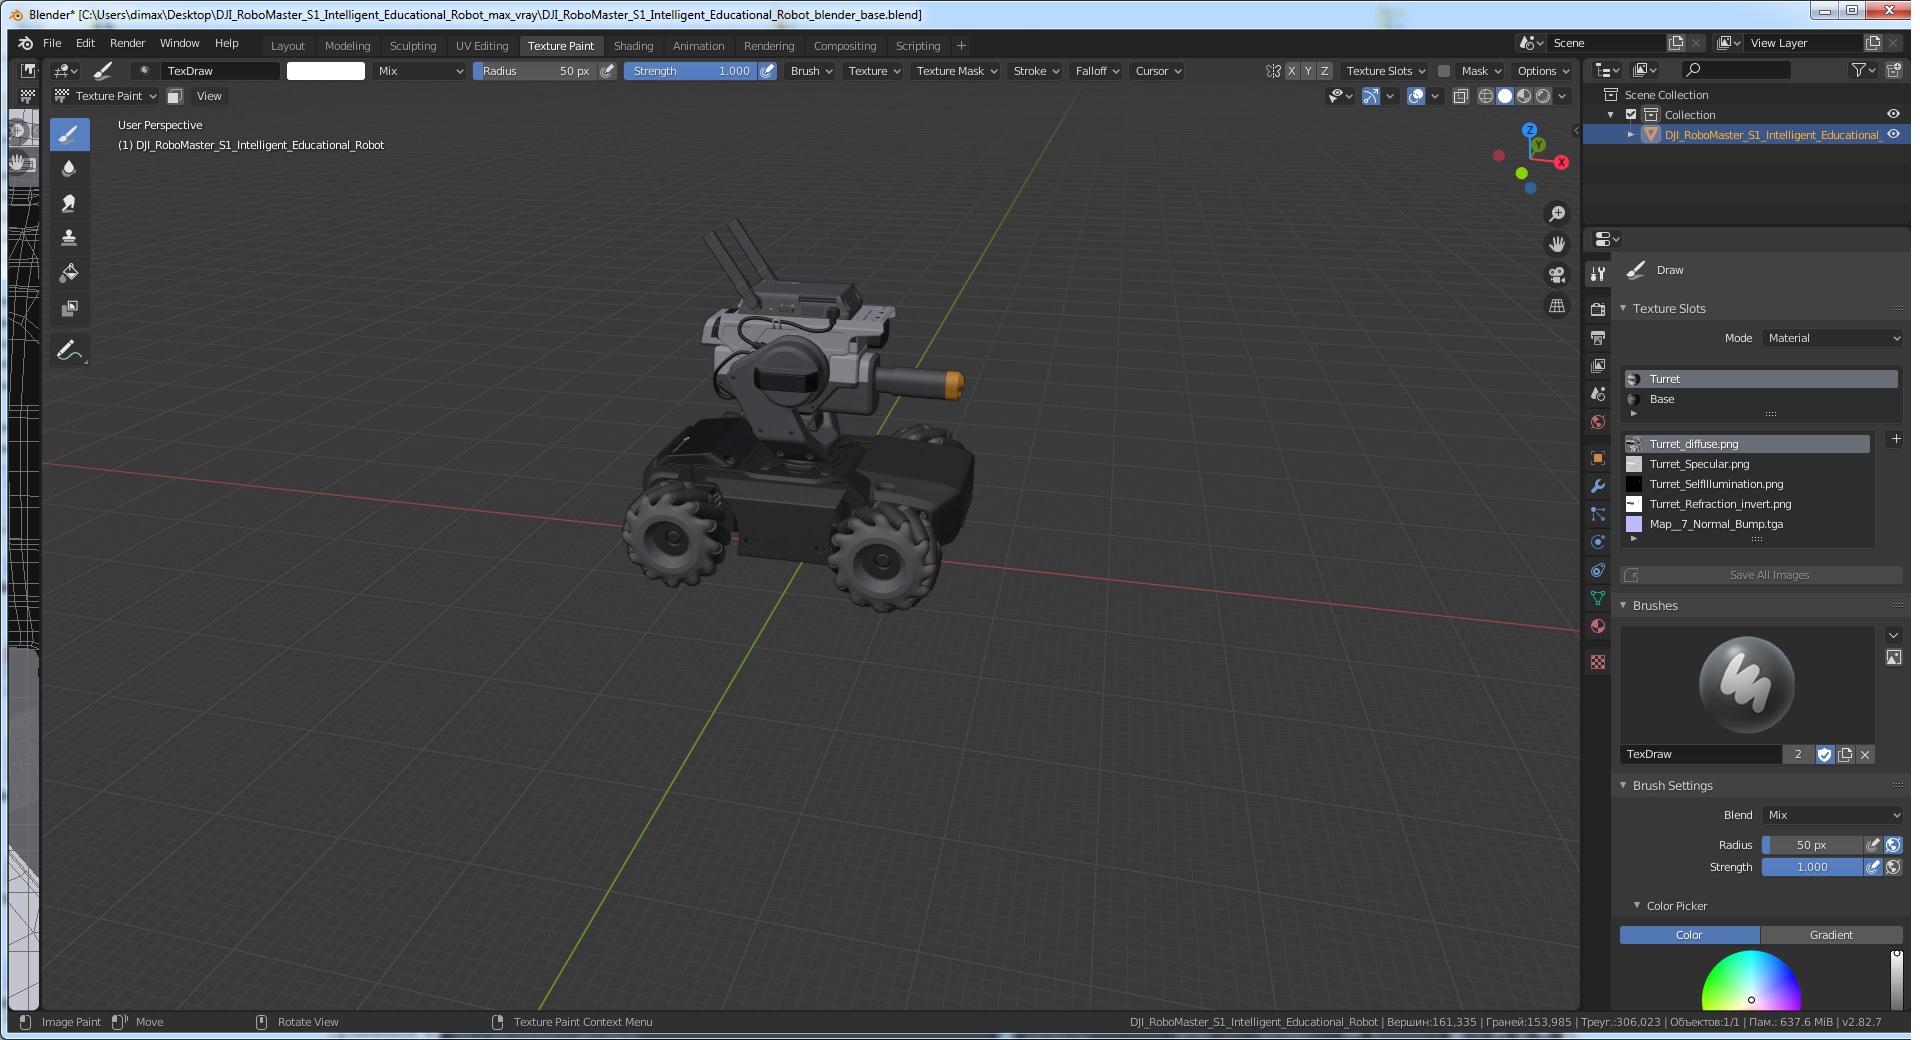Click the pan view hand icon
The image size is (1920, 1040).
(x=1557, y=244)
